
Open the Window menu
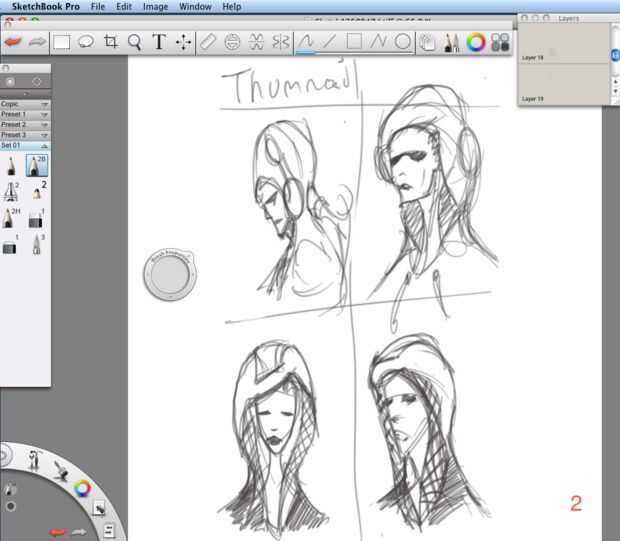195,7
